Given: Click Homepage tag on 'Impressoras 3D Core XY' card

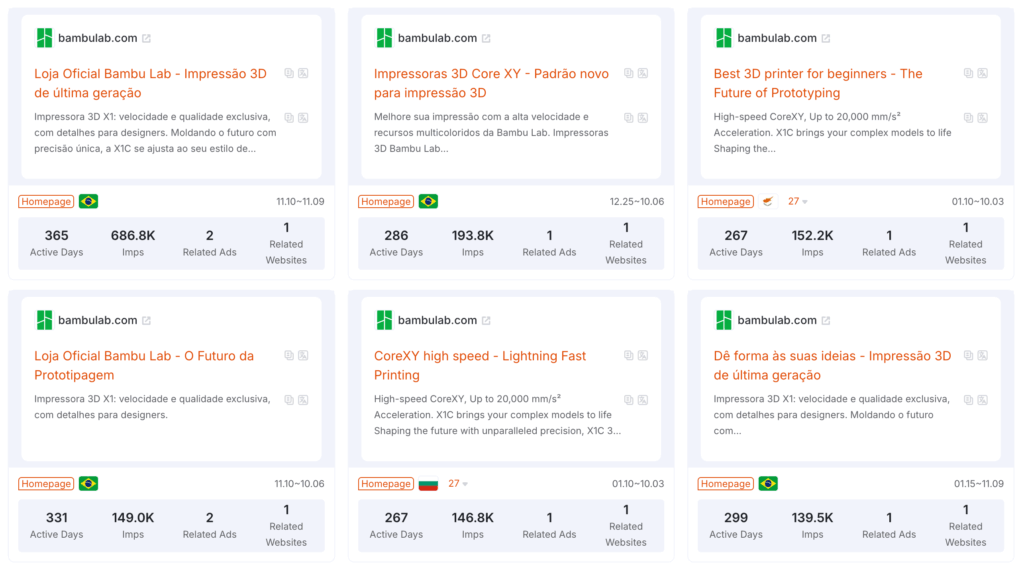Looking at the screenshot, I should pyautogui.click(x=386, y=201).
